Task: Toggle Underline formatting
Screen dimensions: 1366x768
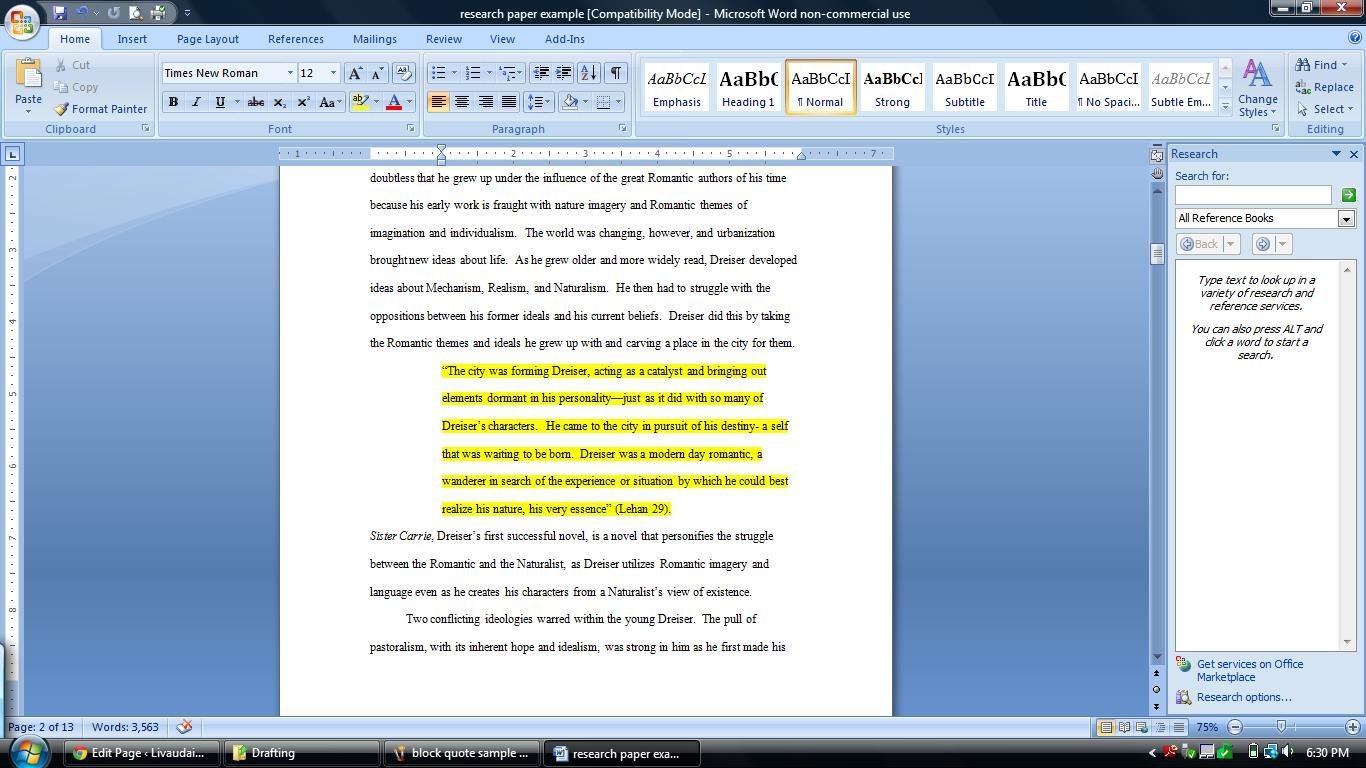Action: [x=219, y=102]
